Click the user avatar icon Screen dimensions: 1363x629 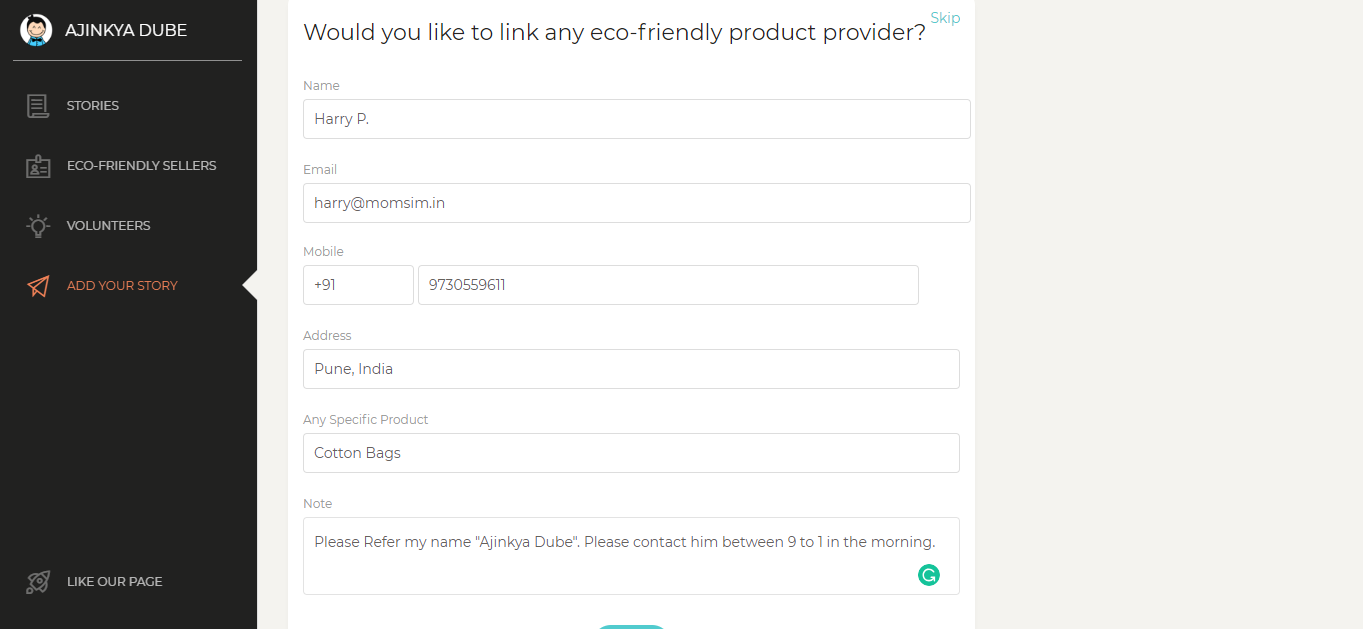(36, 30)
